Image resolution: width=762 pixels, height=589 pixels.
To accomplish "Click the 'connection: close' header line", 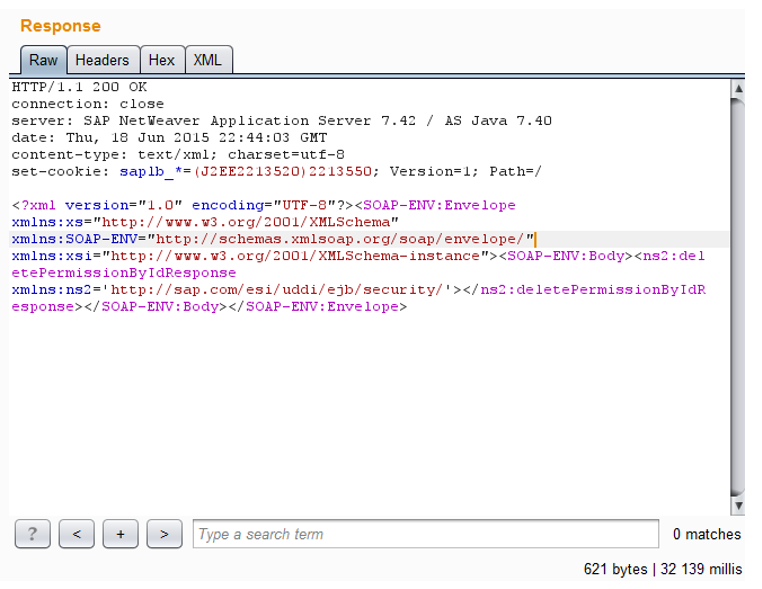I will 88,104.
